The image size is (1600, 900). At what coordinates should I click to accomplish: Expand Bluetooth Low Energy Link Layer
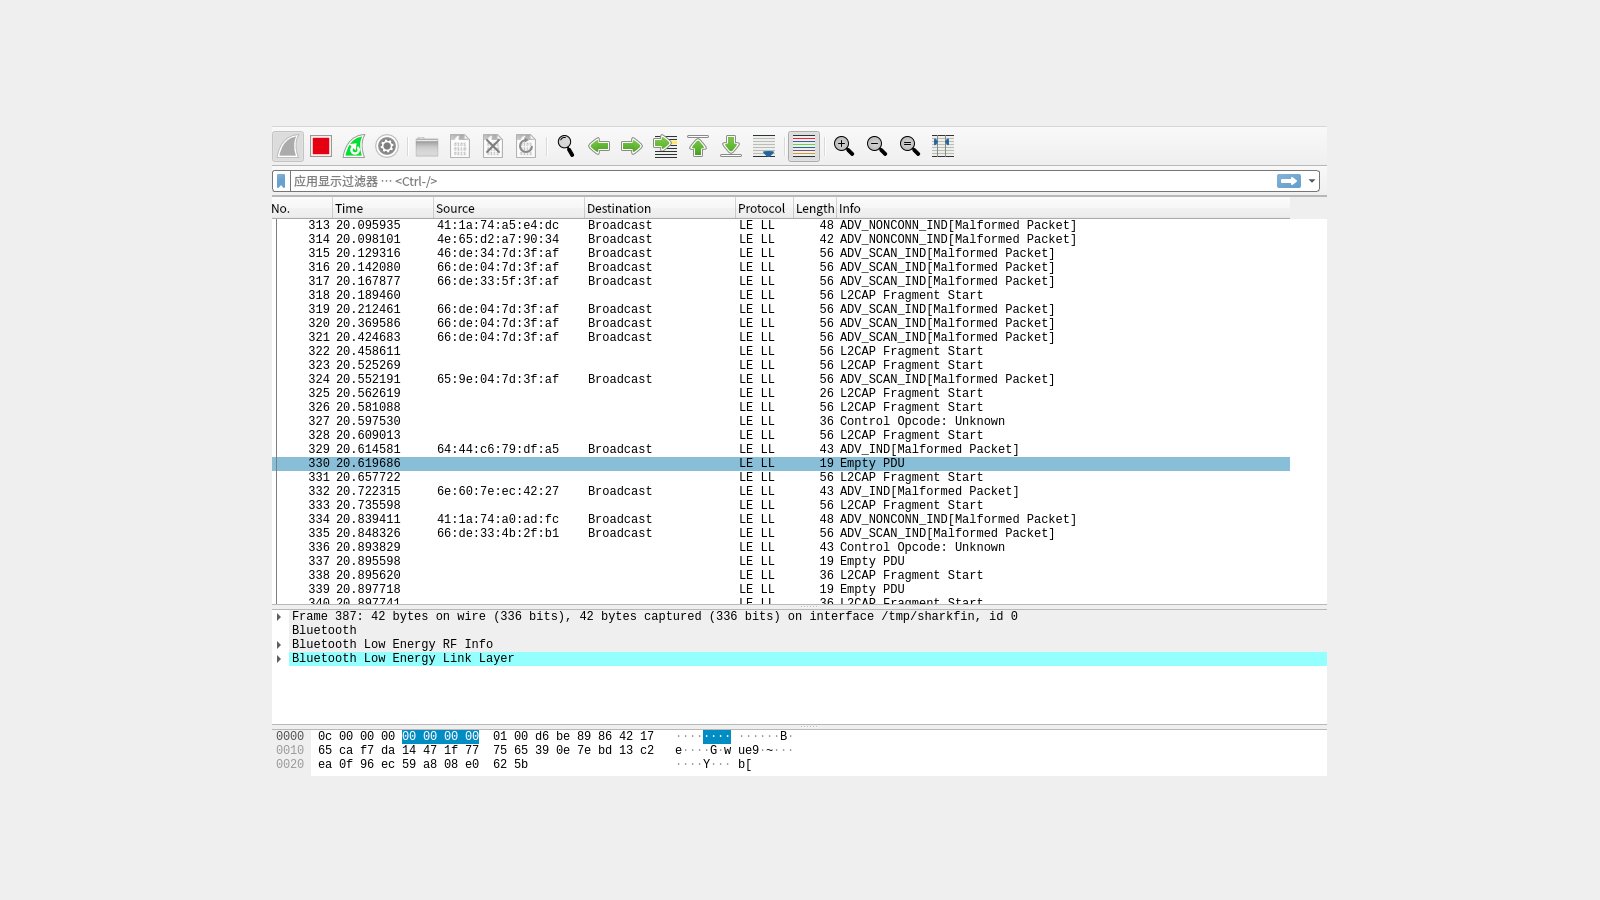tap(279, 659)
